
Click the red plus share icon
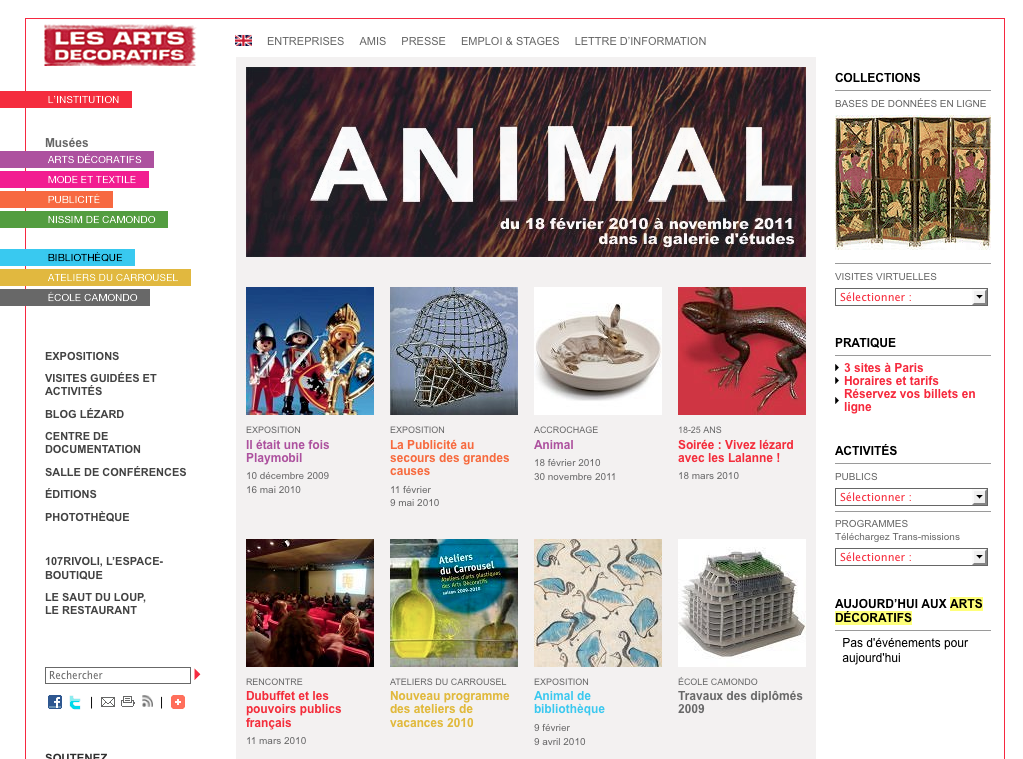[x=178, y=701]
